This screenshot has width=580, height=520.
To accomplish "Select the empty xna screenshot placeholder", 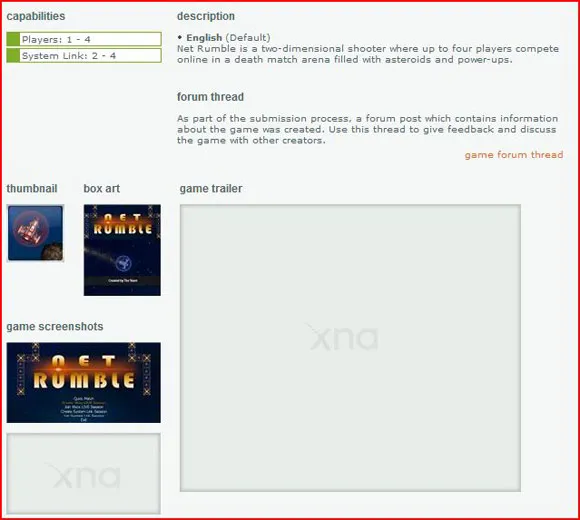I will (x=84, y=474).
